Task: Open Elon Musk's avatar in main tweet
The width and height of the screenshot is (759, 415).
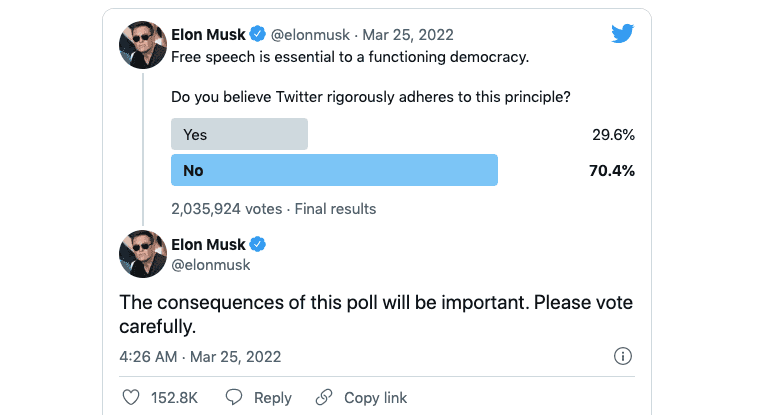Action: pyautogui.click(x=143, y=254)
